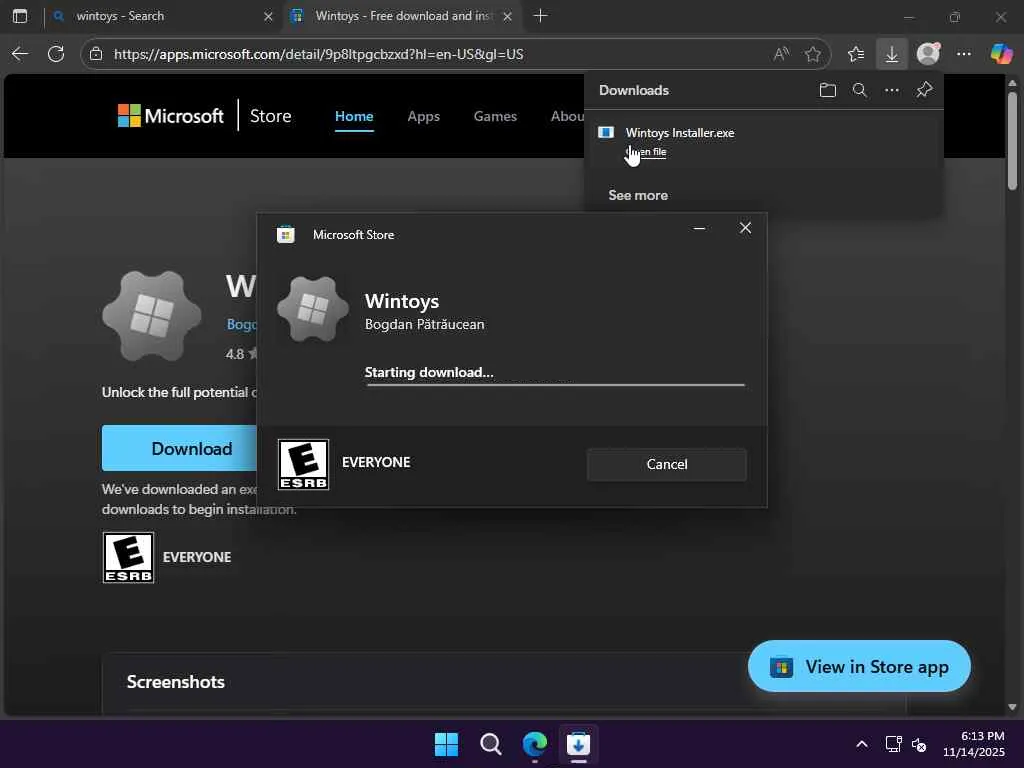Open Windows taskbar Search
Viewport: 1024px width, 768px height.
[490, 744]
